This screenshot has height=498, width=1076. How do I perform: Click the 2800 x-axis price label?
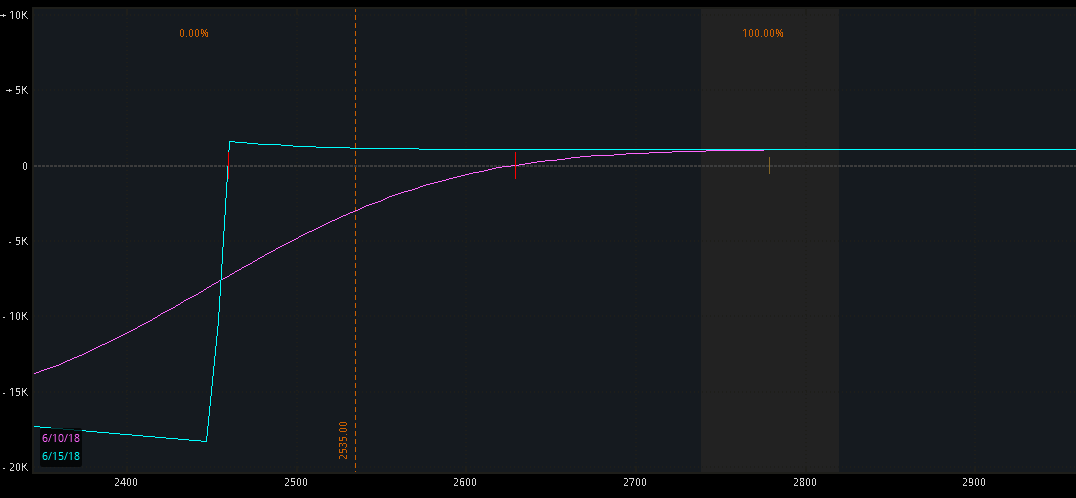[805, 482]
